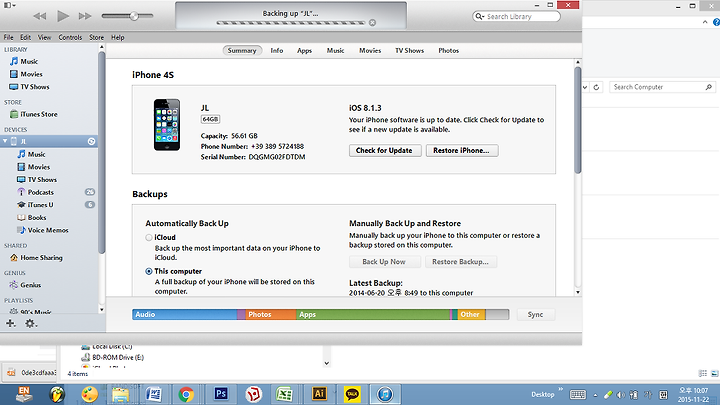
Task: Open address history dropdown in Explorer window
Action: pos(585,87)
